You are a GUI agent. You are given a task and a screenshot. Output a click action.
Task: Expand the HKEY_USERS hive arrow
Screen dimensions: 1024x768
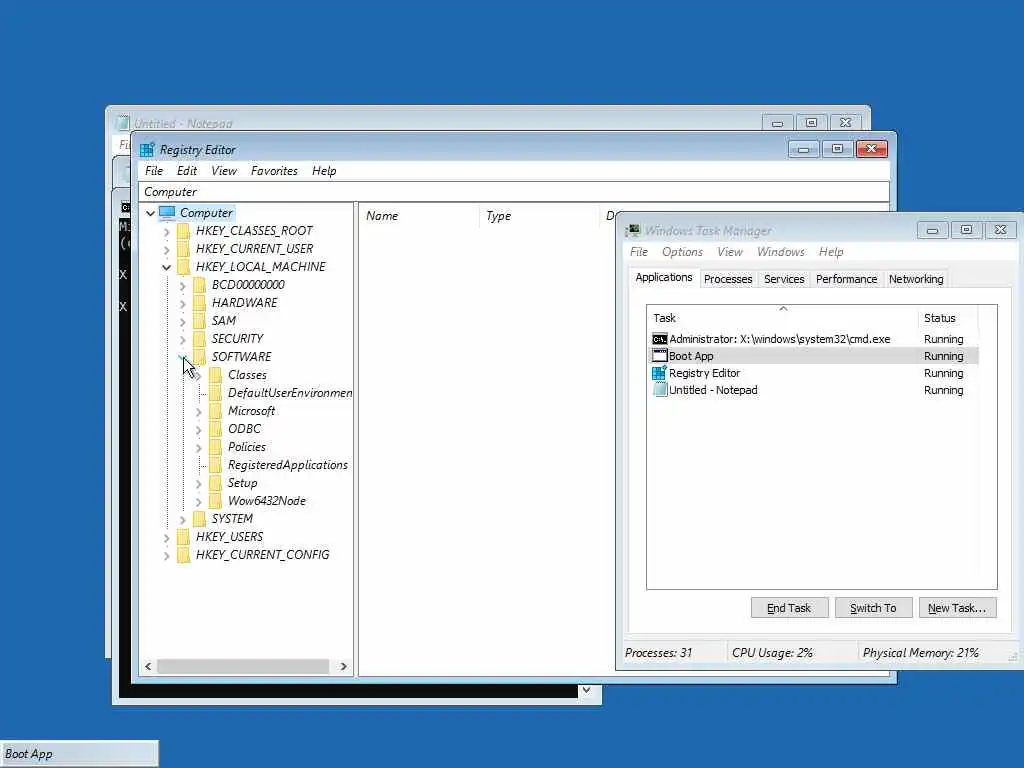pyautogui.click(x=167, y=537)
